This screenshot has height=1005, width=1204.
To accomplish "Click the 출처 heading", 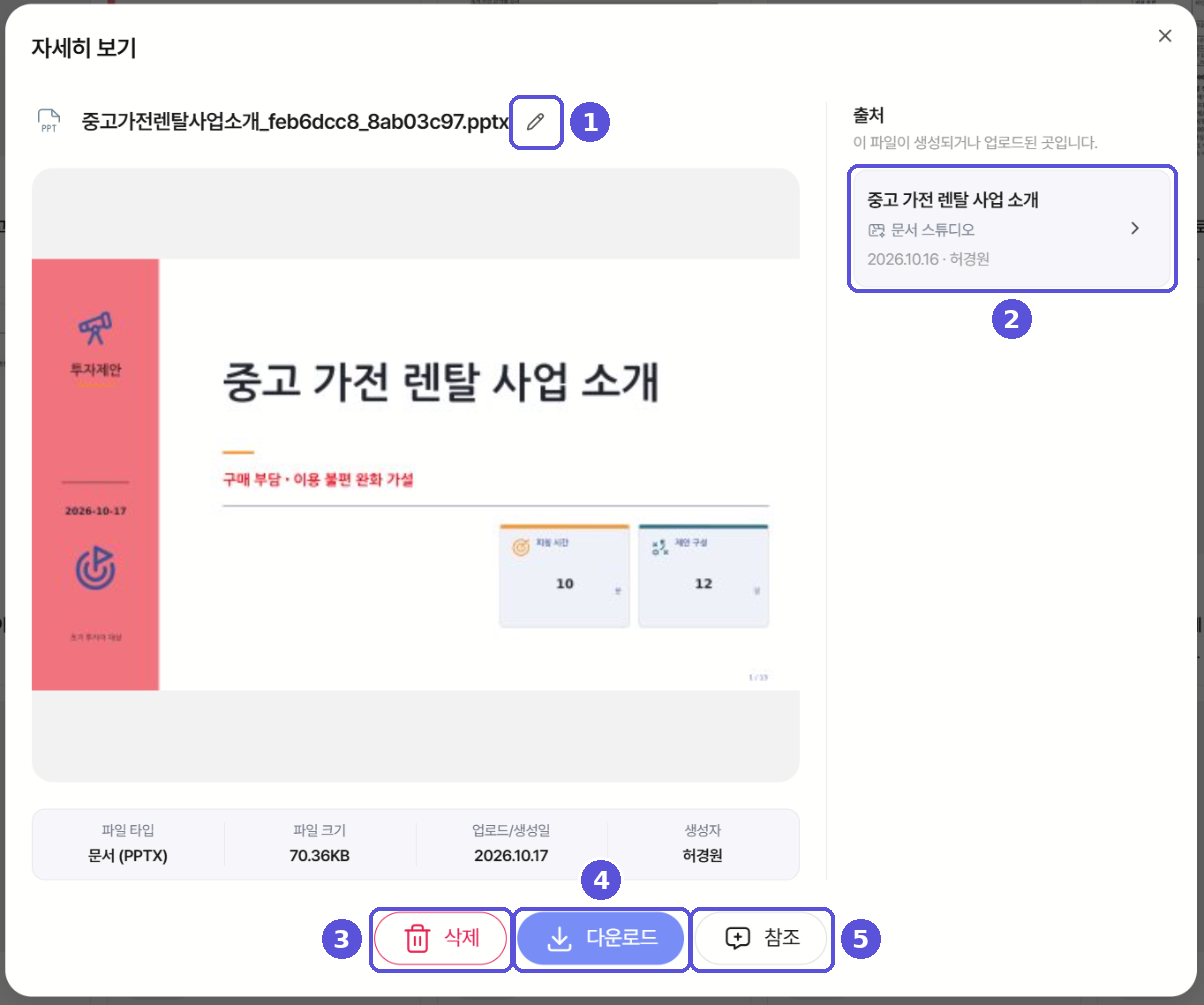I will coord(869,115).
